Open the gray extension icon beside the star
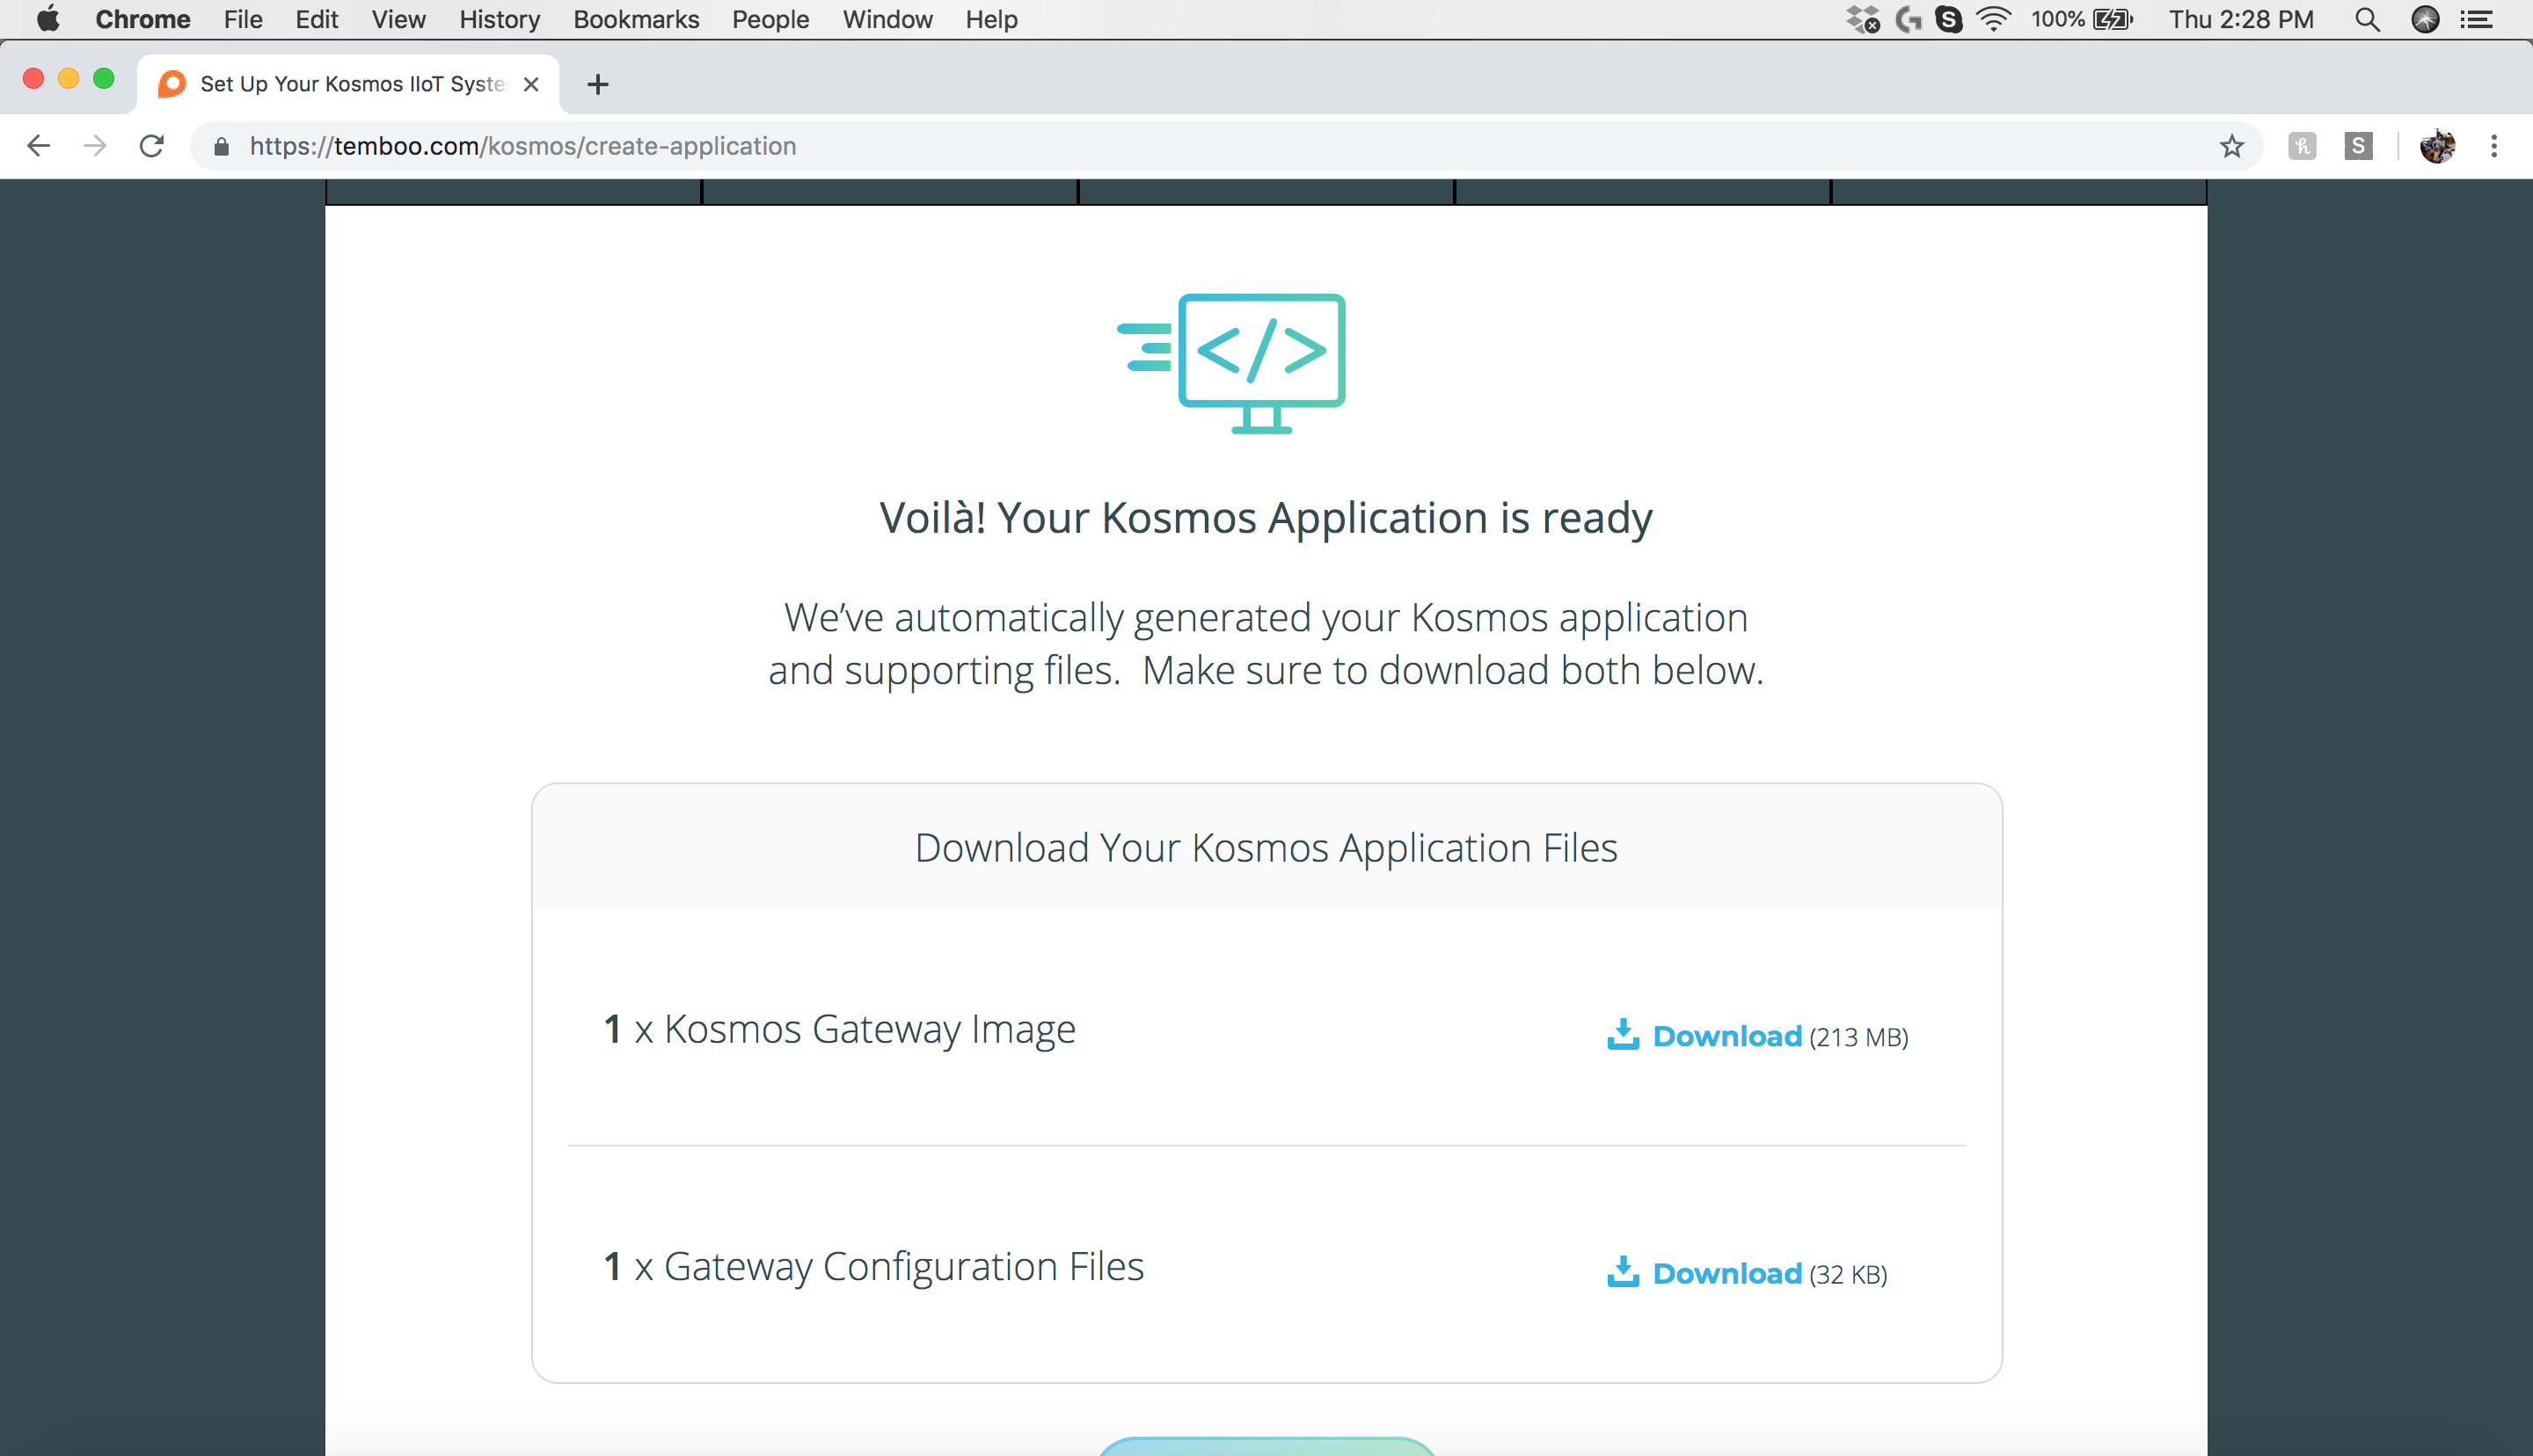The image size is (2533, 1456). coord(2302,146)
